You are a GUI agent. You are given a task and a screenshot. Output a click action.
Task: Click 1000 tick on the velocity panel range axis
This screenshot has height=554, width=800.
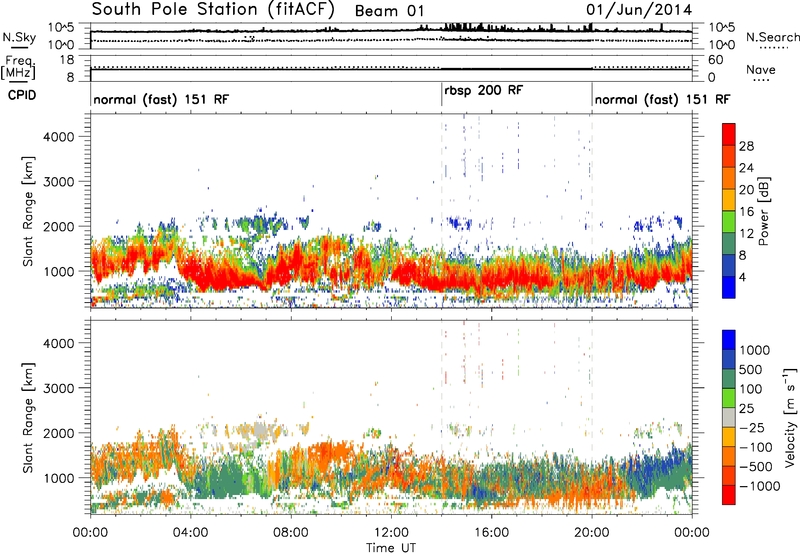[x=59, y=478]
